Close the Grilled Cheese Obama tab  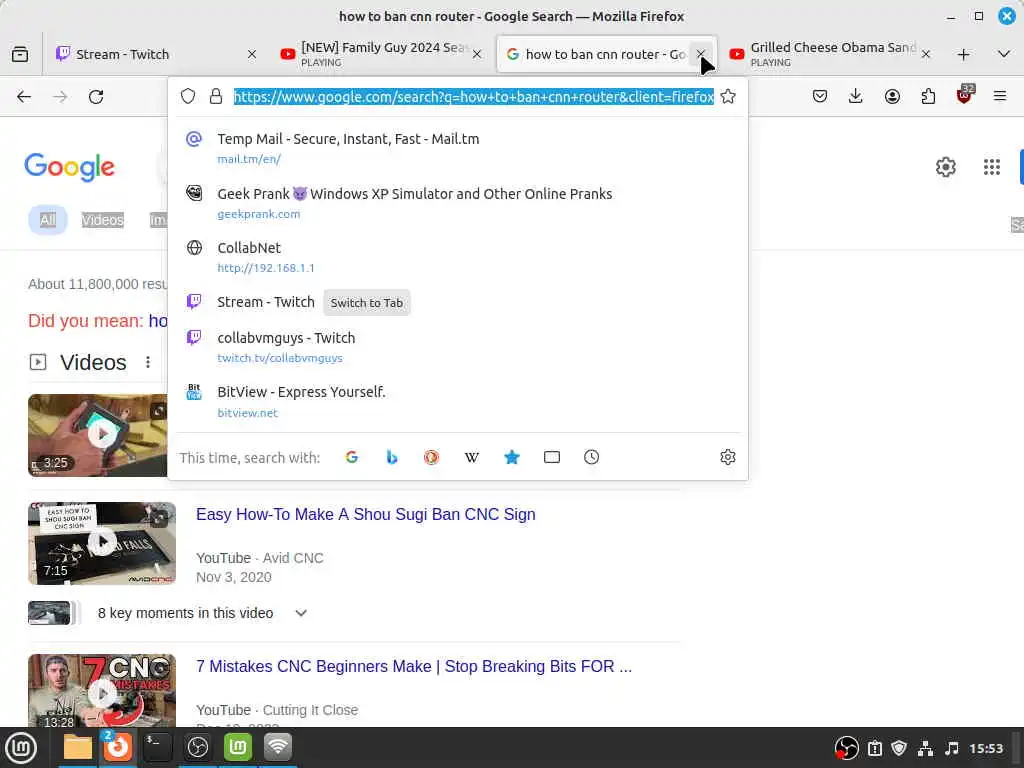pyautogui.click(x=926, y=54)
